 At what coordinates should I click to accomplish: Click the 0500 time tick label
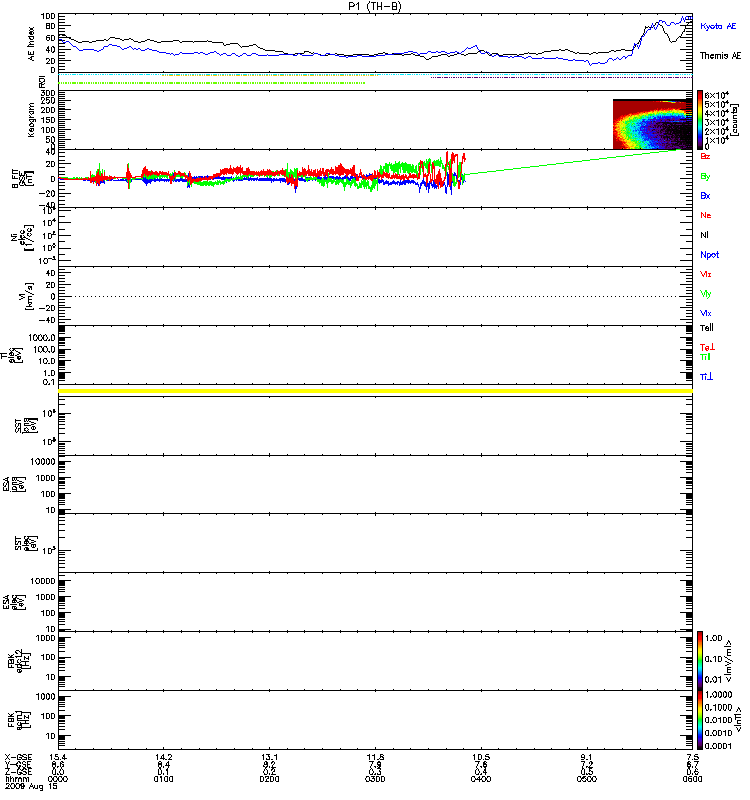[587, 779]
